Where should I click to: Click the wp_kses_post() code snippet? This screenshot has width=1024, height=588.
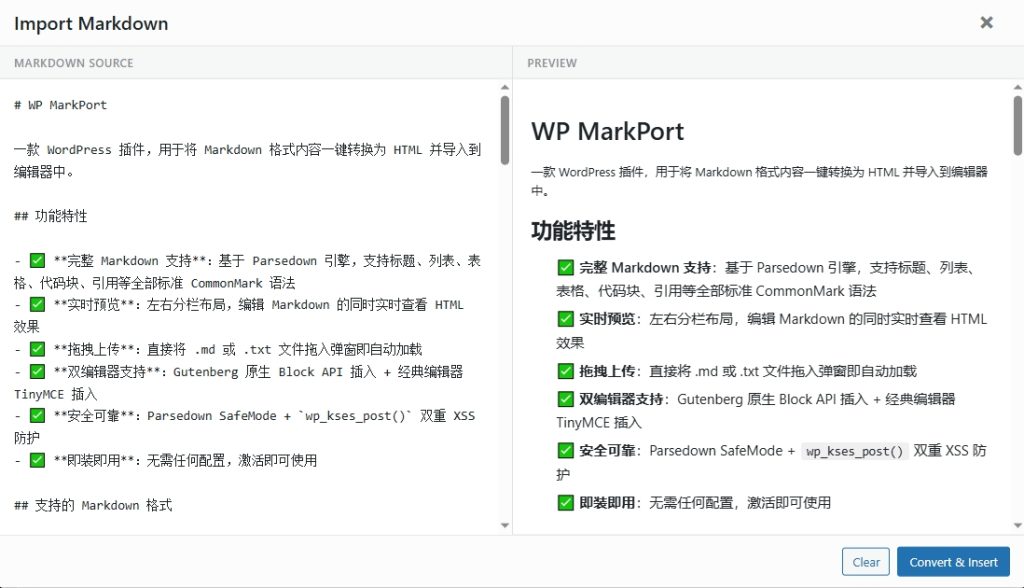[x=855, y=451]
